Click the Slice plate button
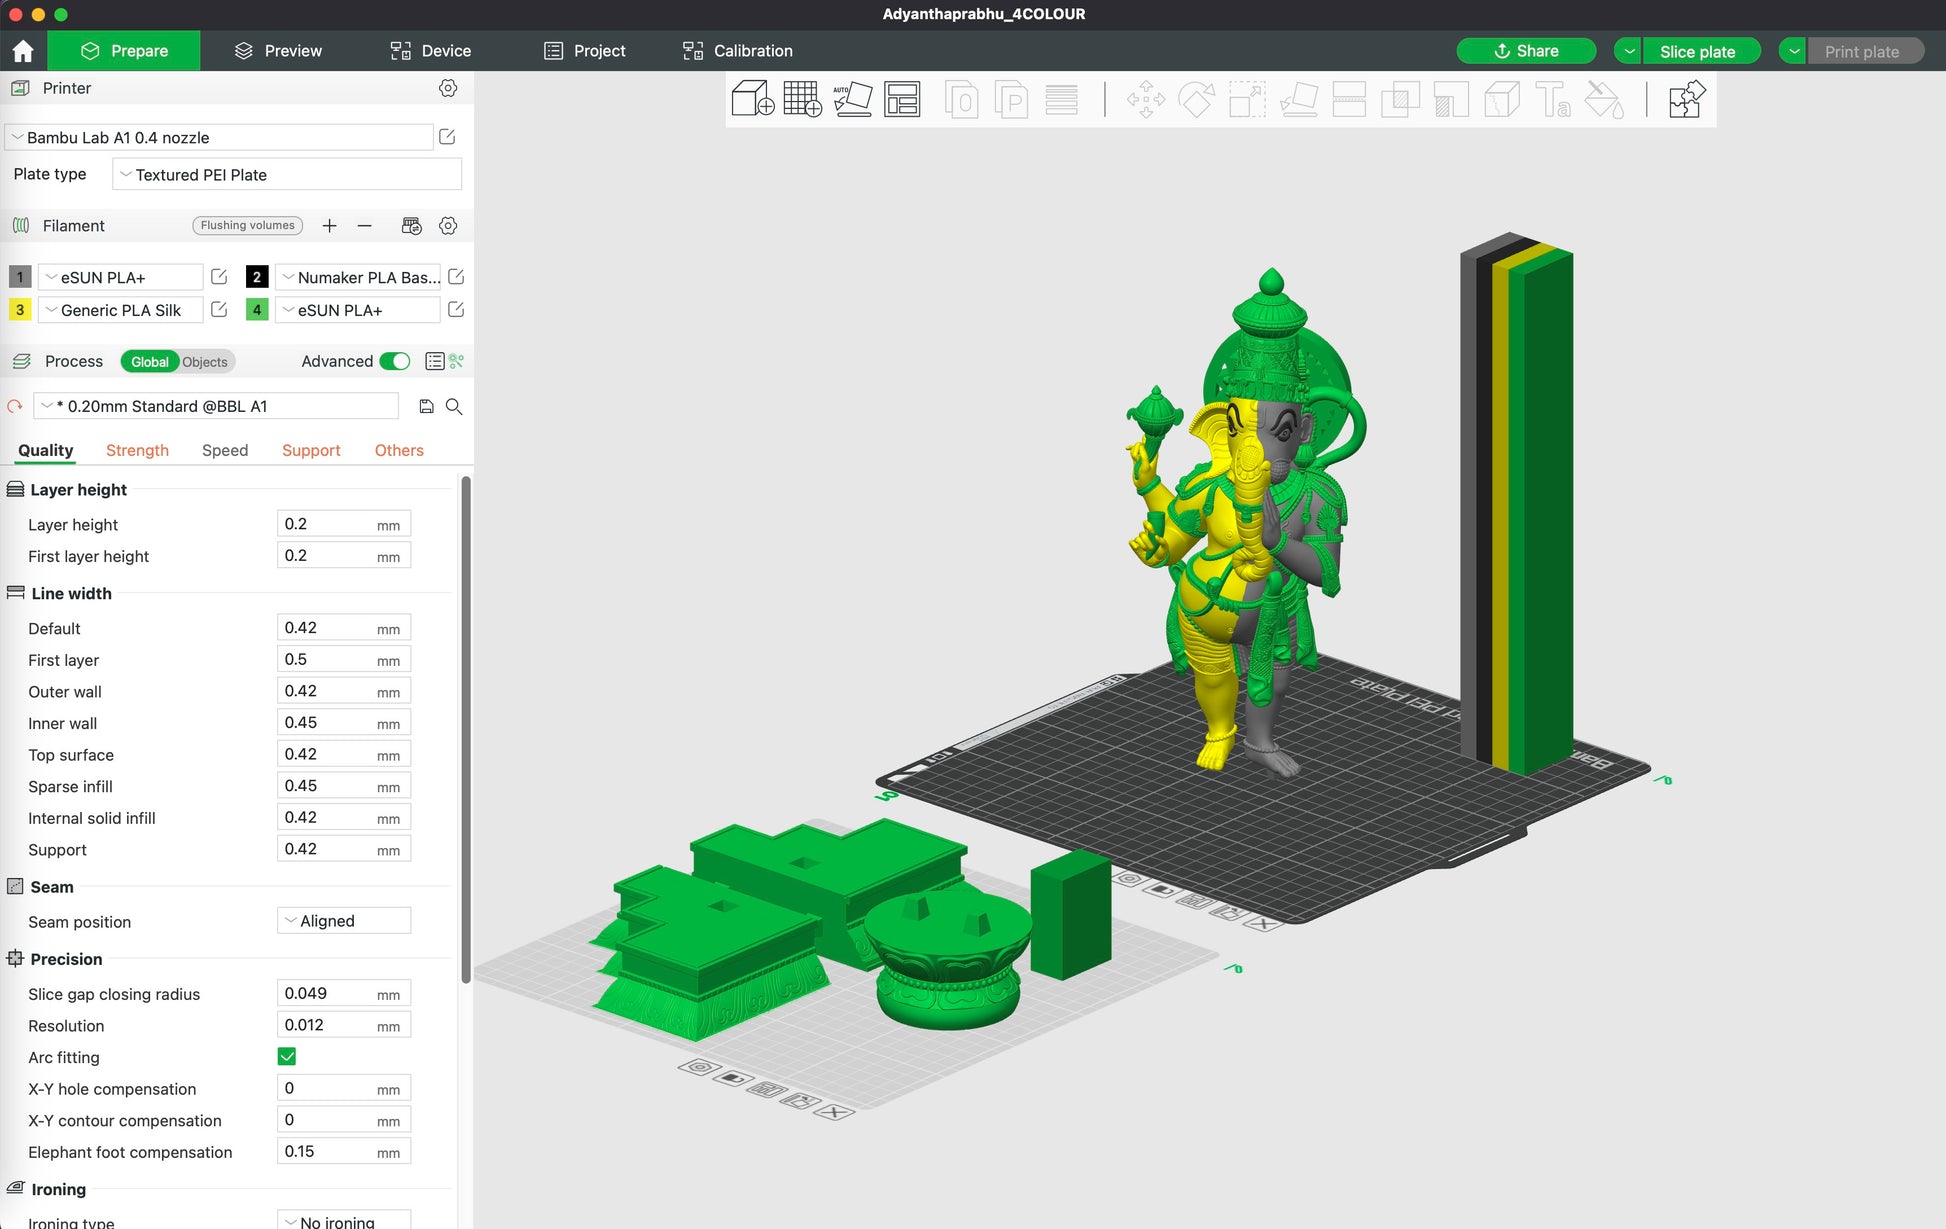The image size is (1946, 1229). [1697, 51]
